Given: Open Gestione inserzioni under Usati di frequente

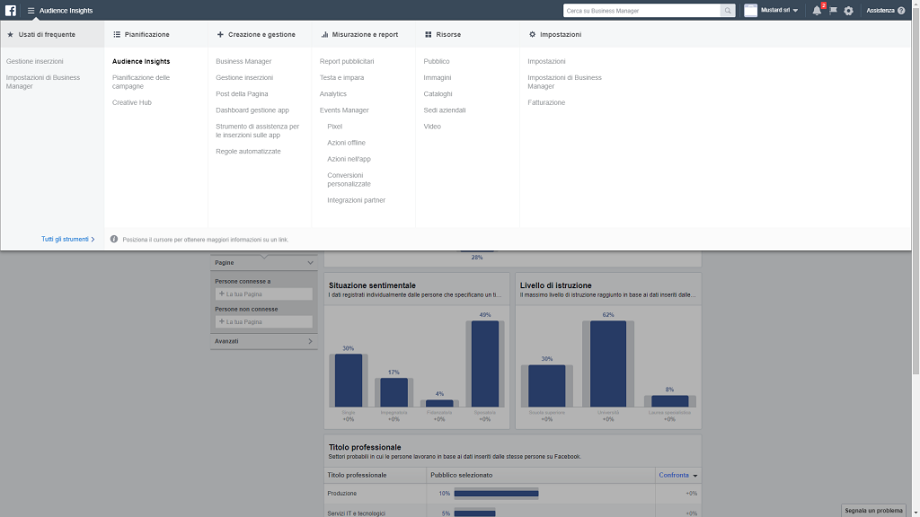Looking at the screenshot, I should (x=35, y=61).
